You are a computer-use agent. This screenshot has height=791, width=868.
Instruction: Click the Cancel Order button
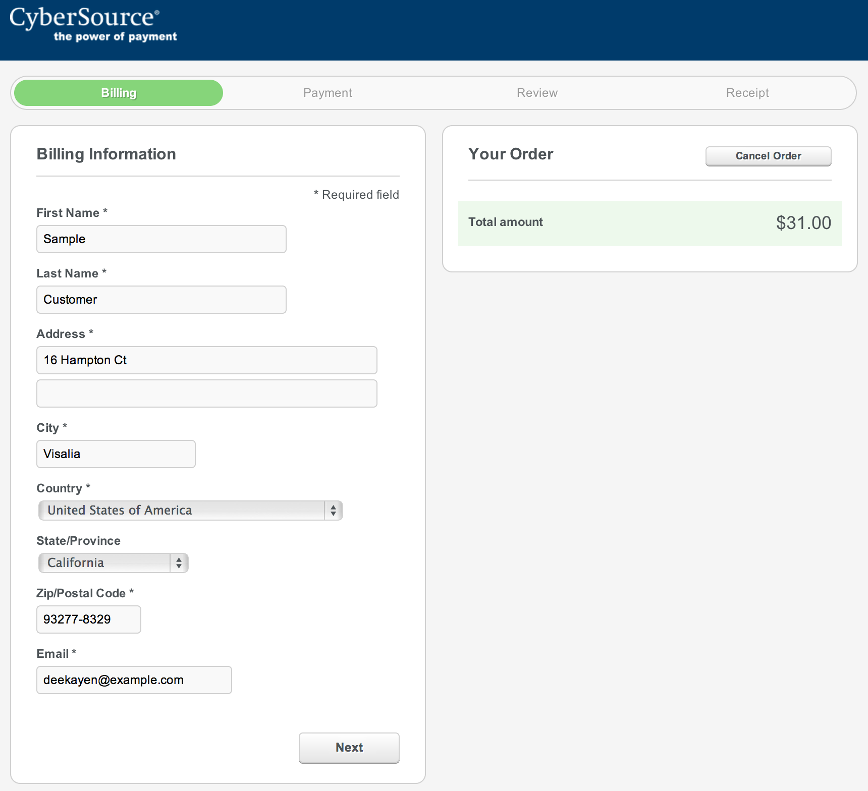(x=768, y=156)
